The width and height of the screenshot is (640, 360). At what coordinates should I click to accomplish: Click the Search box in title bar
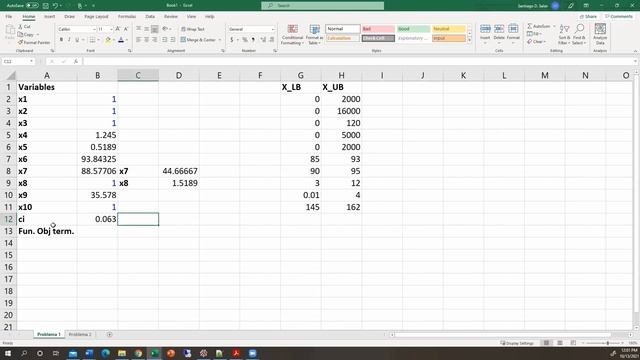coord(322,6)
